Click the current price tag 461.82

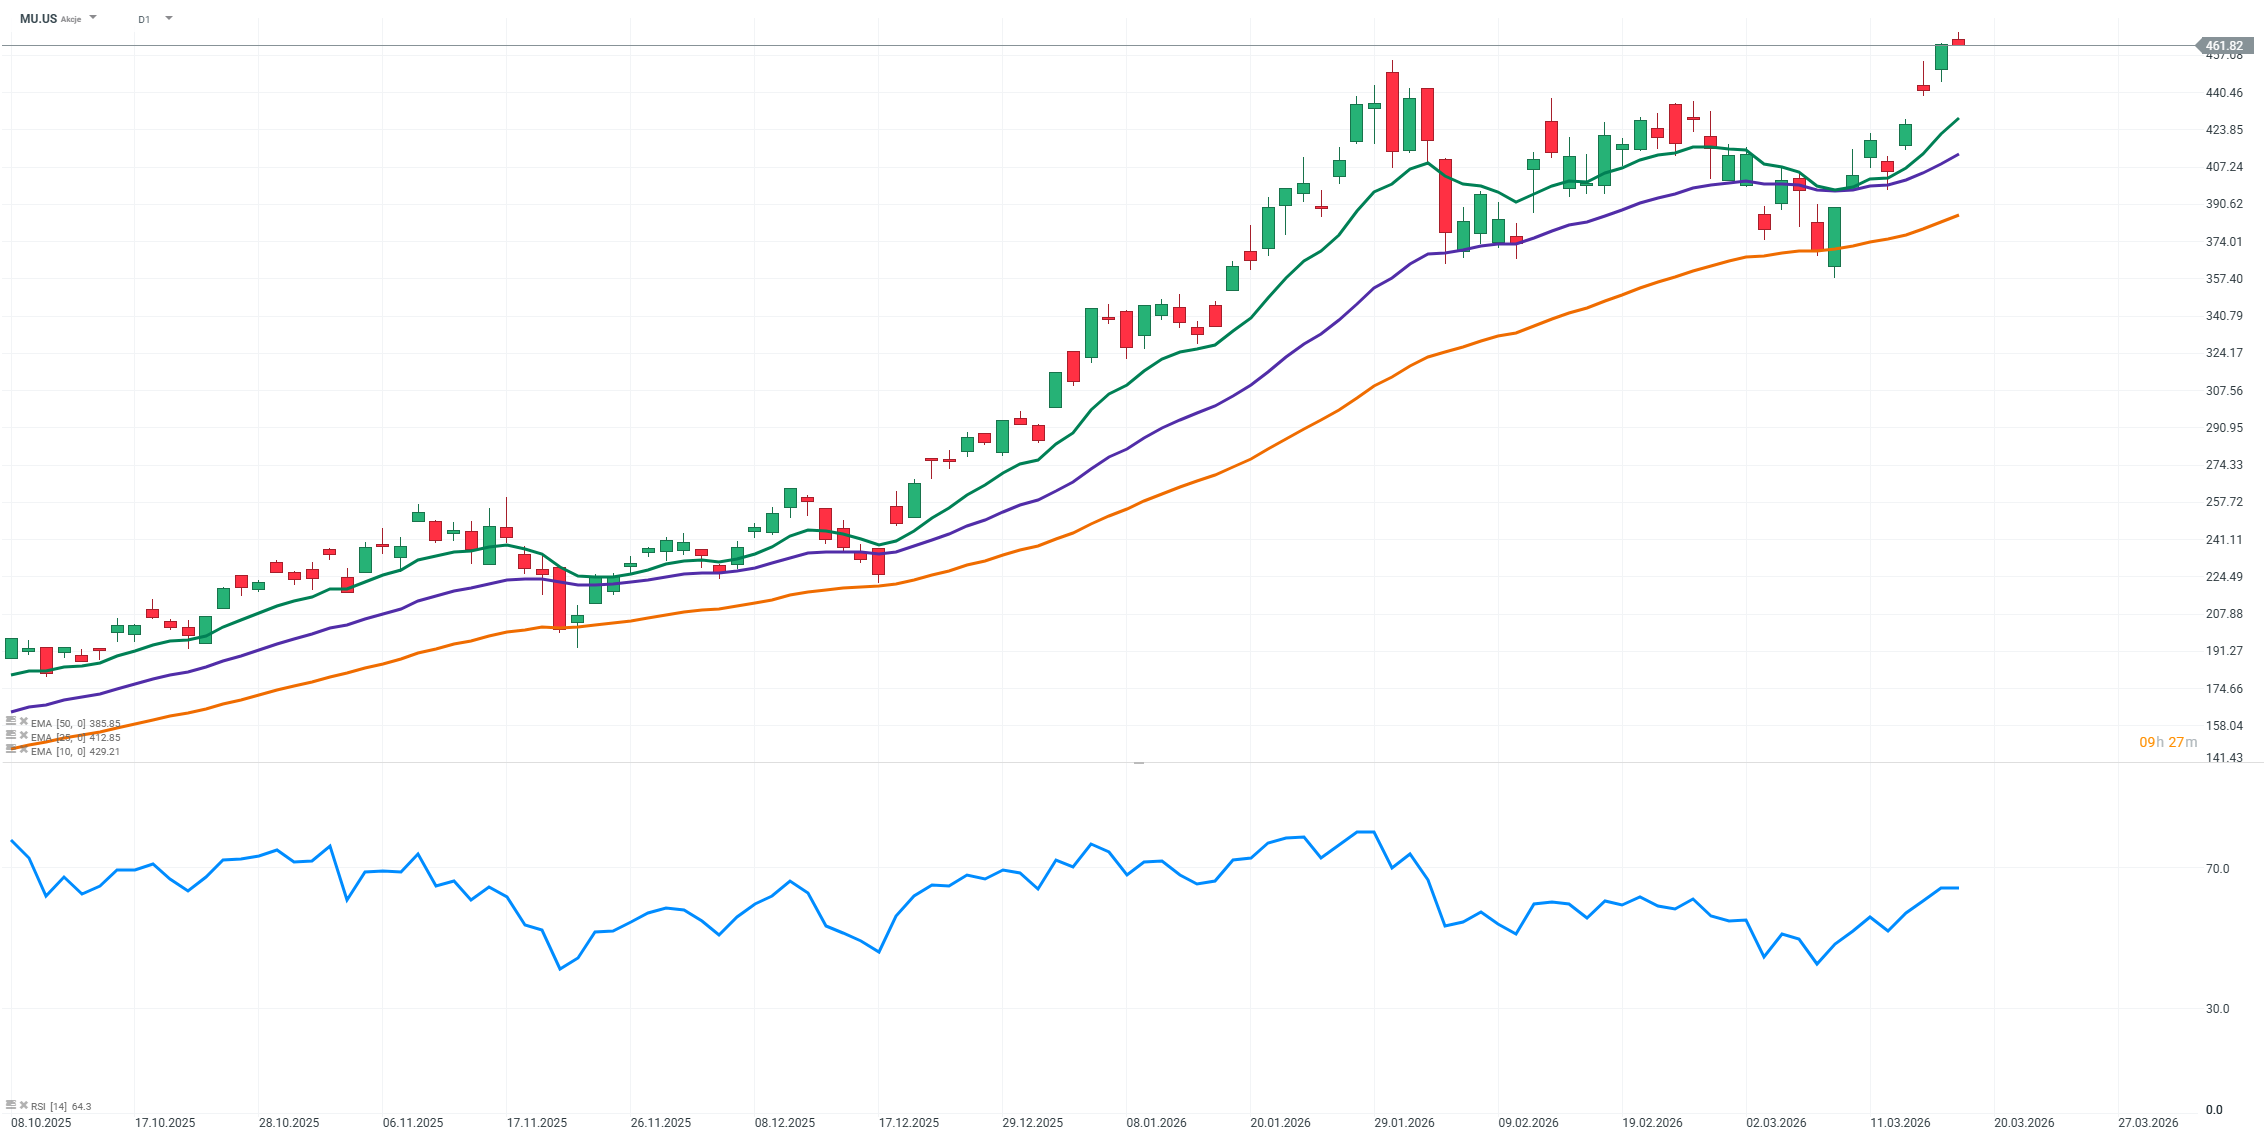point(2224,46)
